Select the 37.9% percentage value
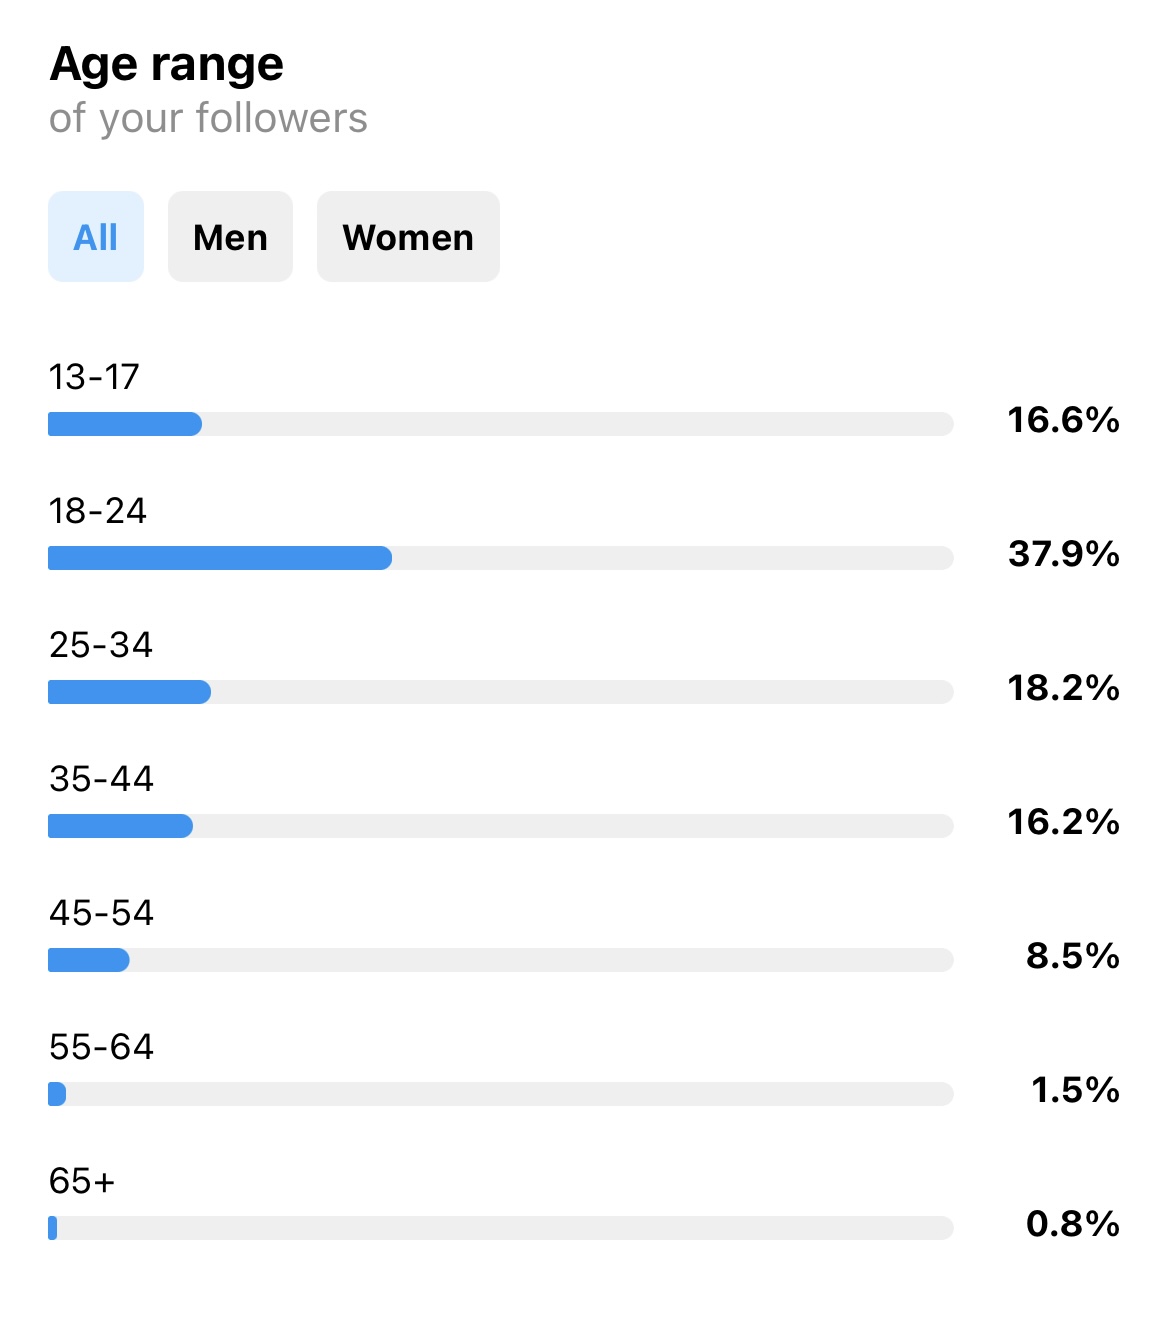The width and height of the screenshot is (1170, 1334). tap(1063, 554)
